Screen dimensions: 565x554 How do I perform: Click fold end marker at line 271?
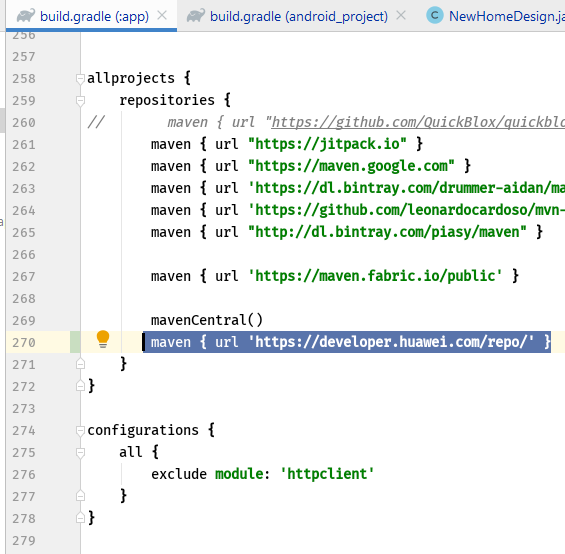[80, 364]
